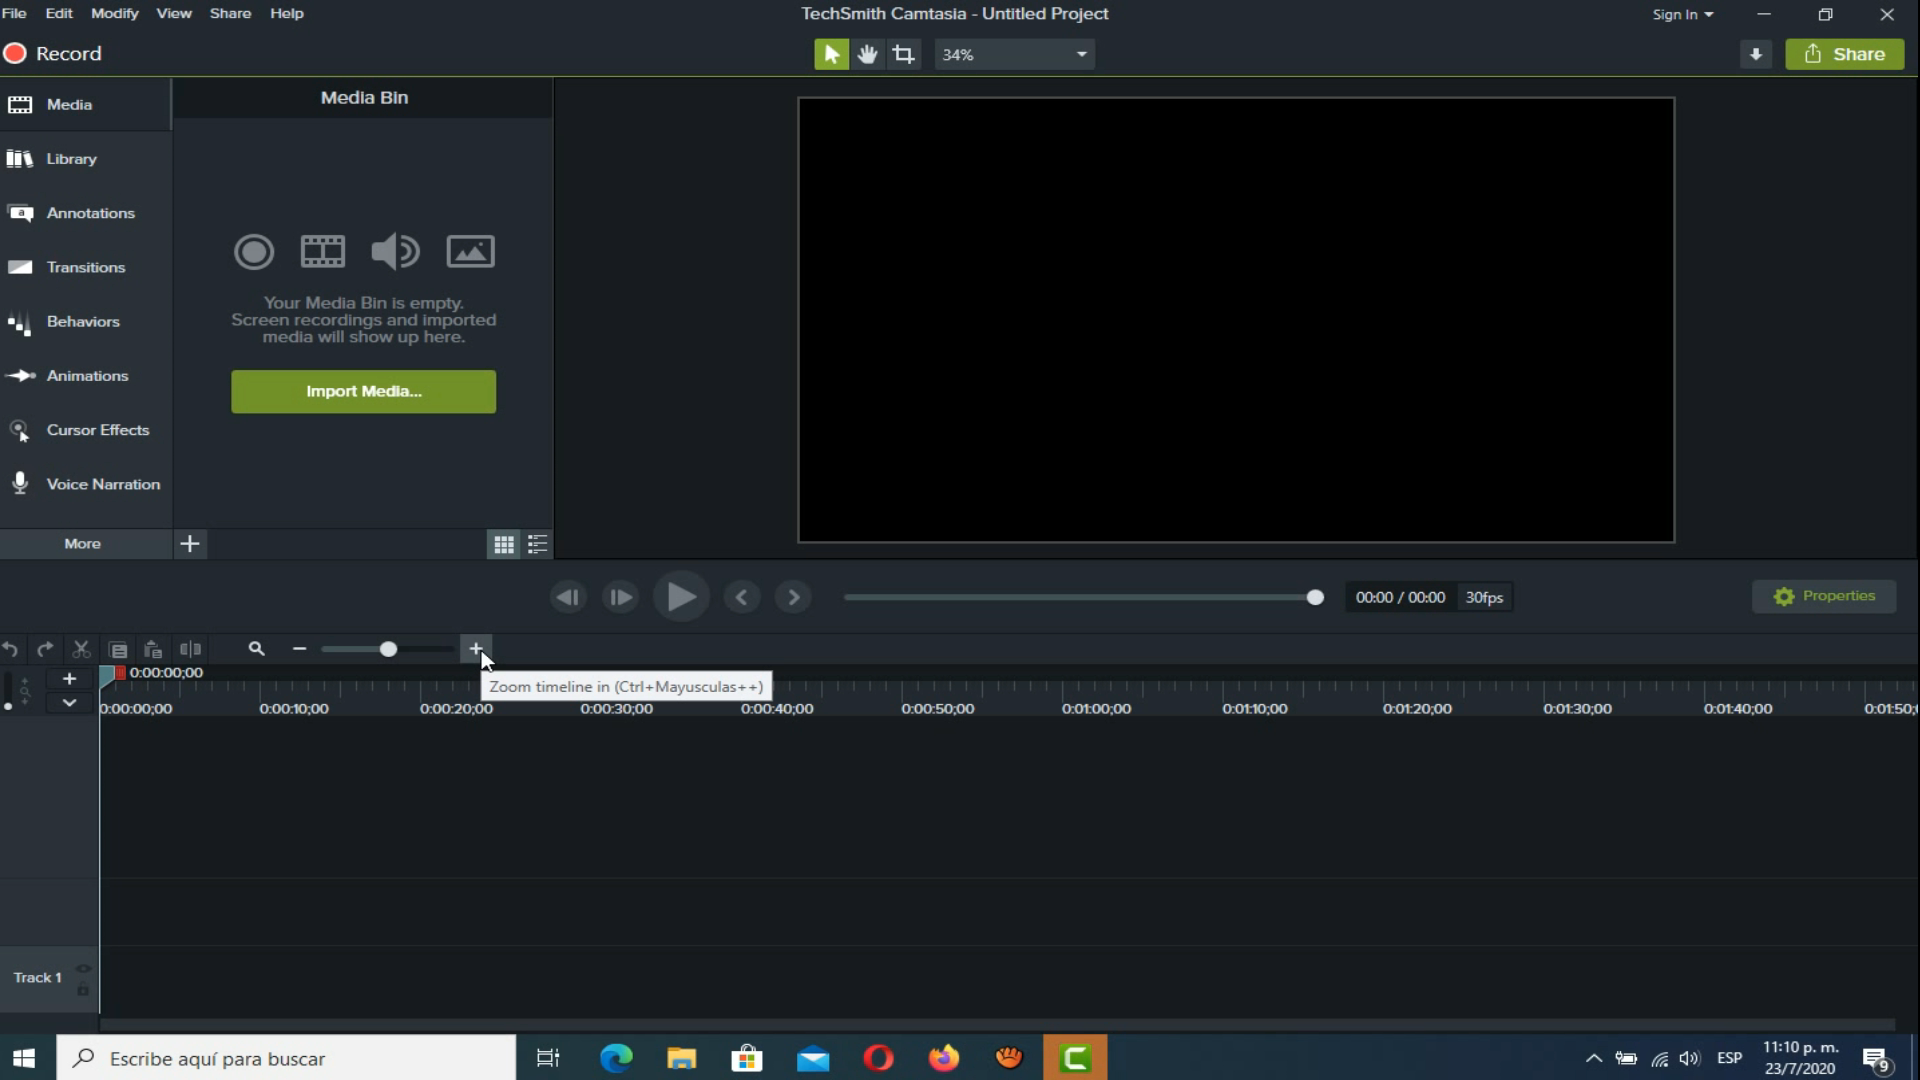Jump to previous media with left chevron
Screen dimensions: 1920x1080
741,597
